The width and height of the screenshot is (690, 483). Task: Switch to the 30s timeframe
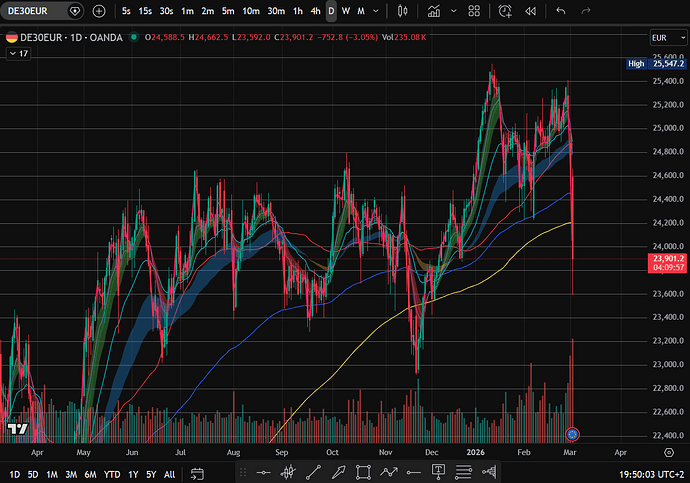[166, 11]
